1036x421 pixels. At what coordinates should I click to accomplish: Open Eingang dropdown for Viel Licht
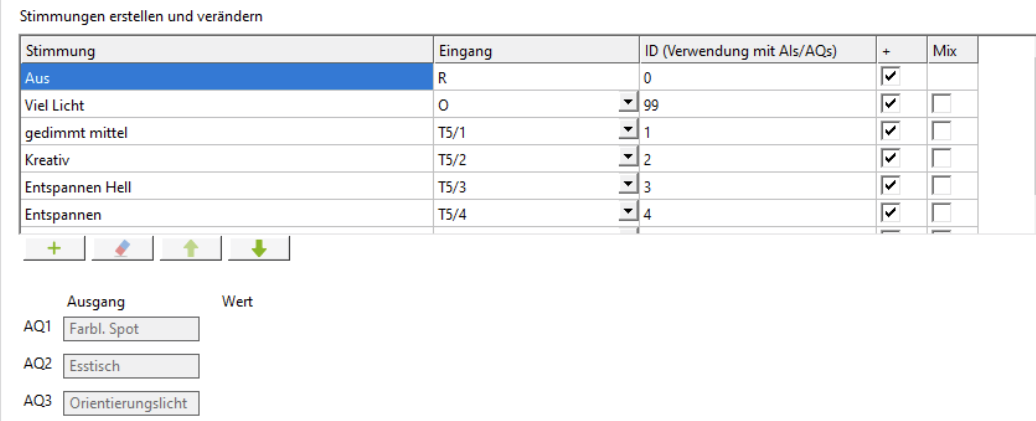tap(627, 103)
